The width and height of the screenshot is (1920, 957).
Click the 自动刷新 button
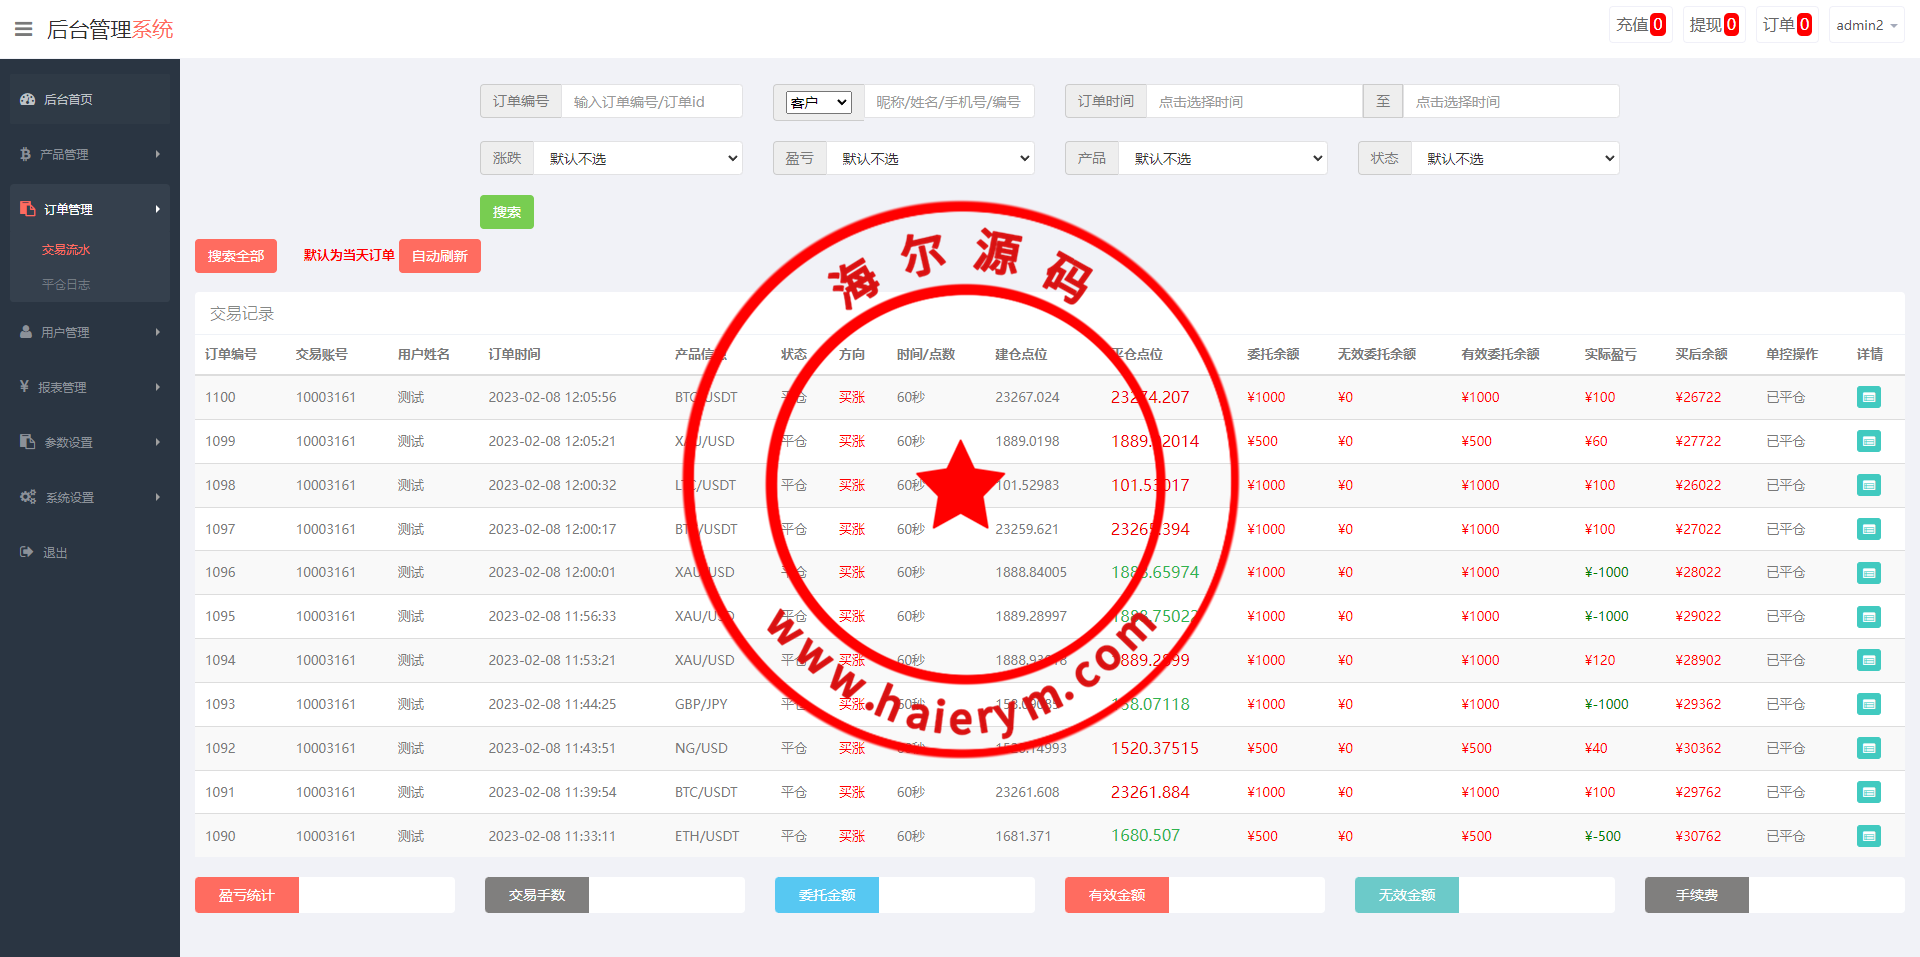point(440,256)
